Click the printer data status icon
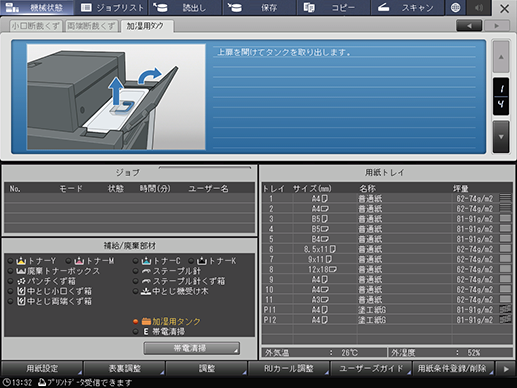This screenshot has width=517, height=388. (42, 382)
